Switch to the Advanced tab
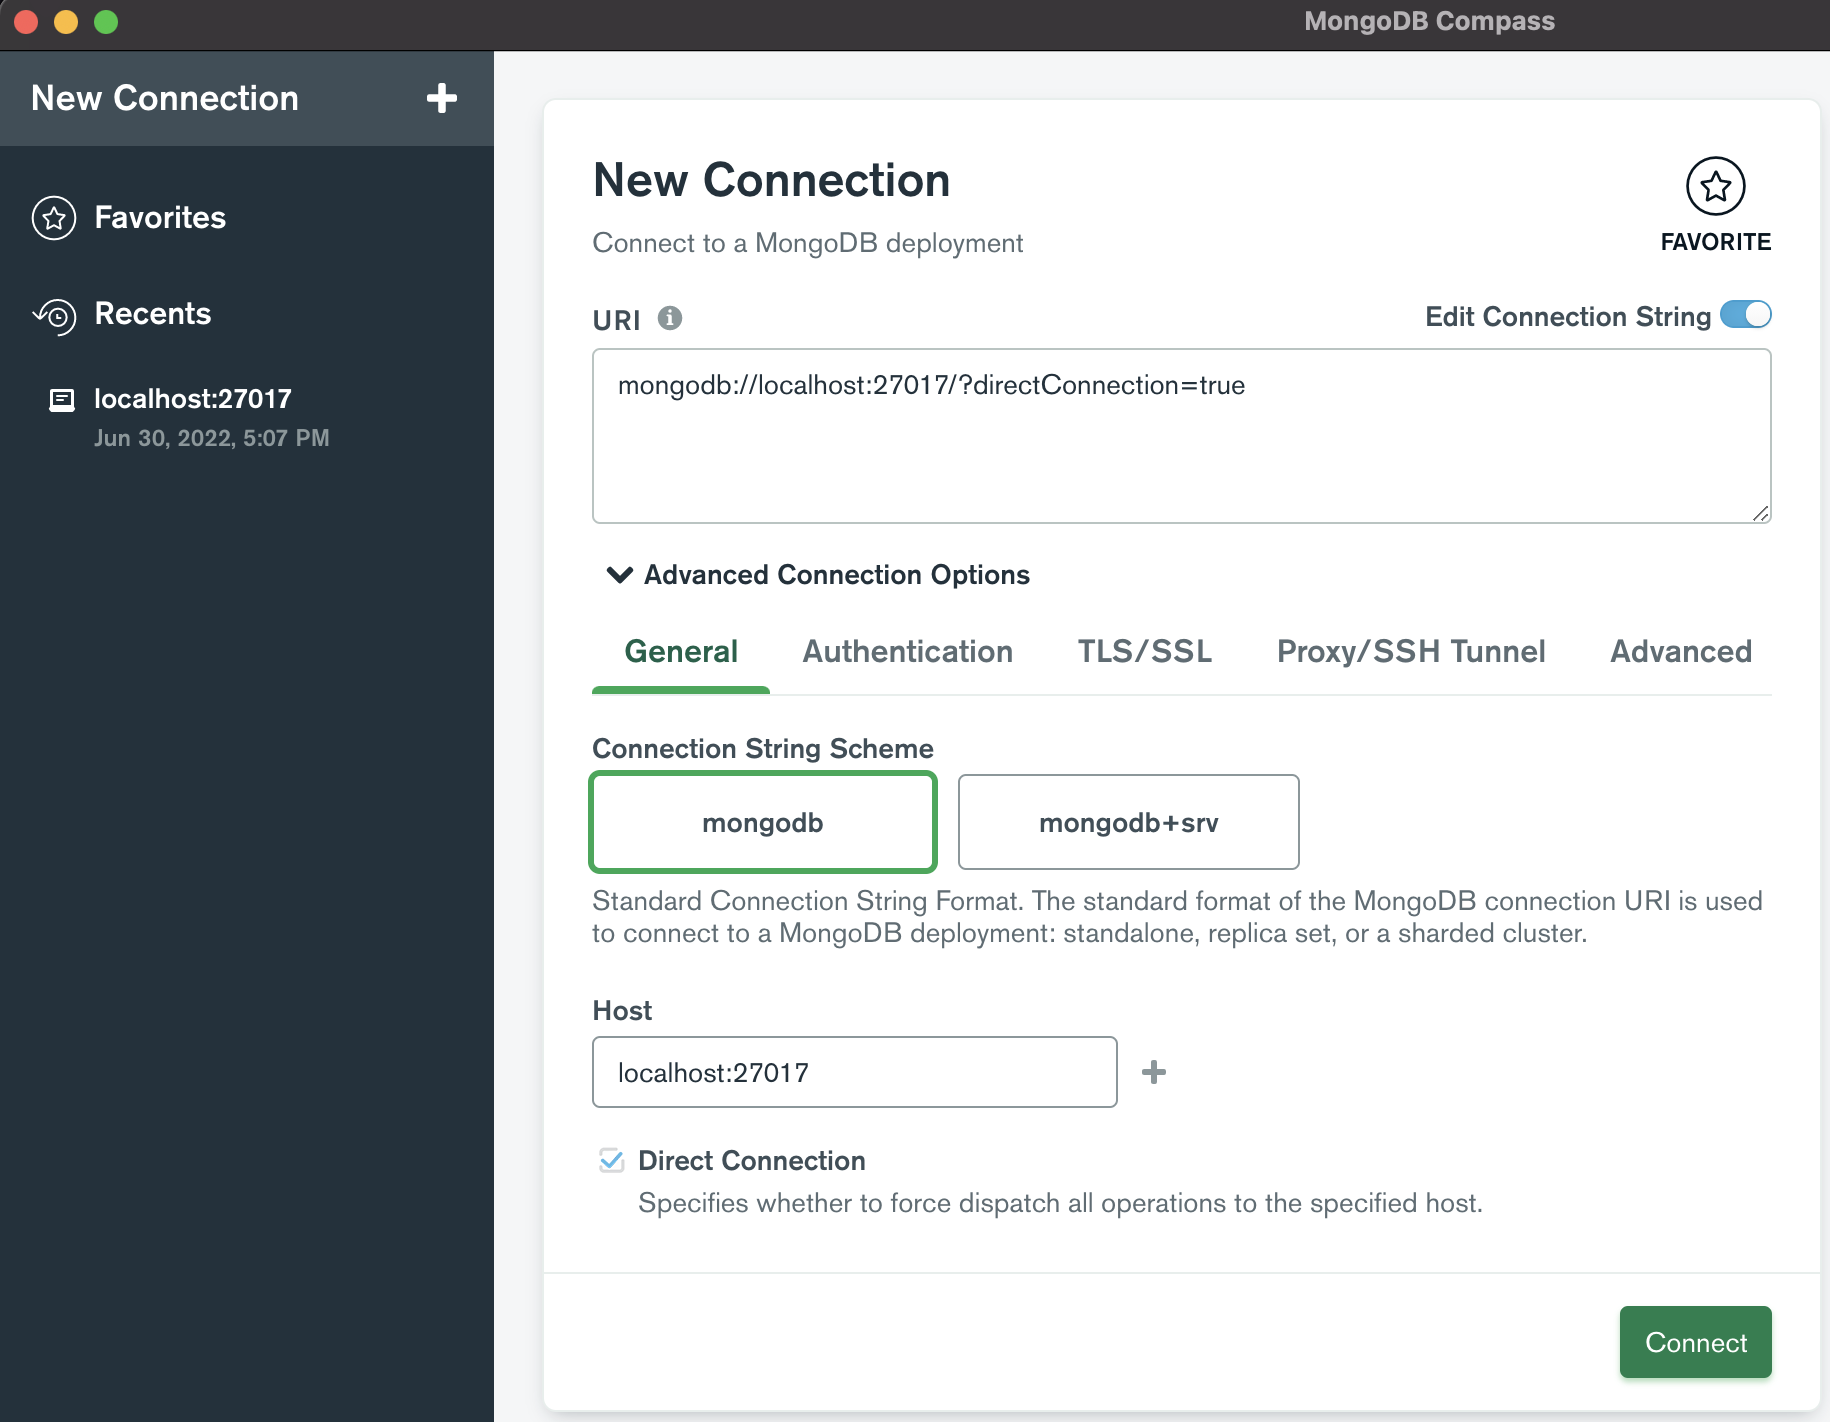Screen dimensions: 1830x1422 [1680, 652]
